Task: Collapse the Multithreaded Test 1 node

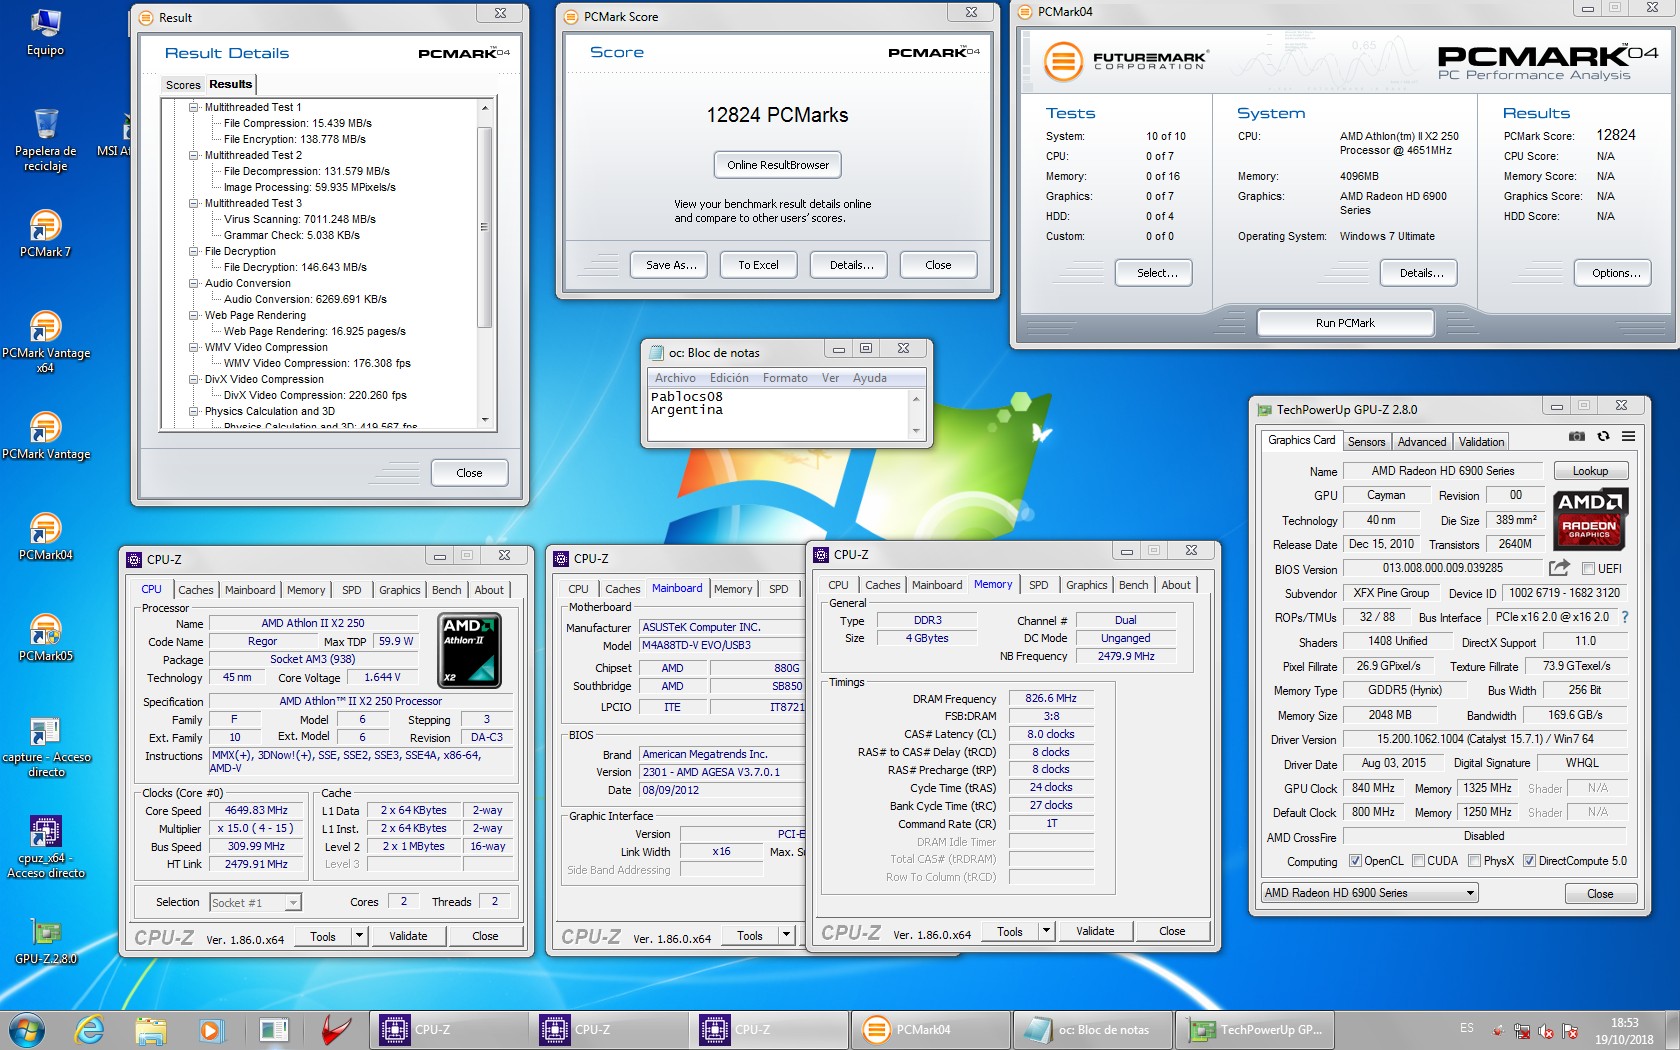Action: (194, 107)
